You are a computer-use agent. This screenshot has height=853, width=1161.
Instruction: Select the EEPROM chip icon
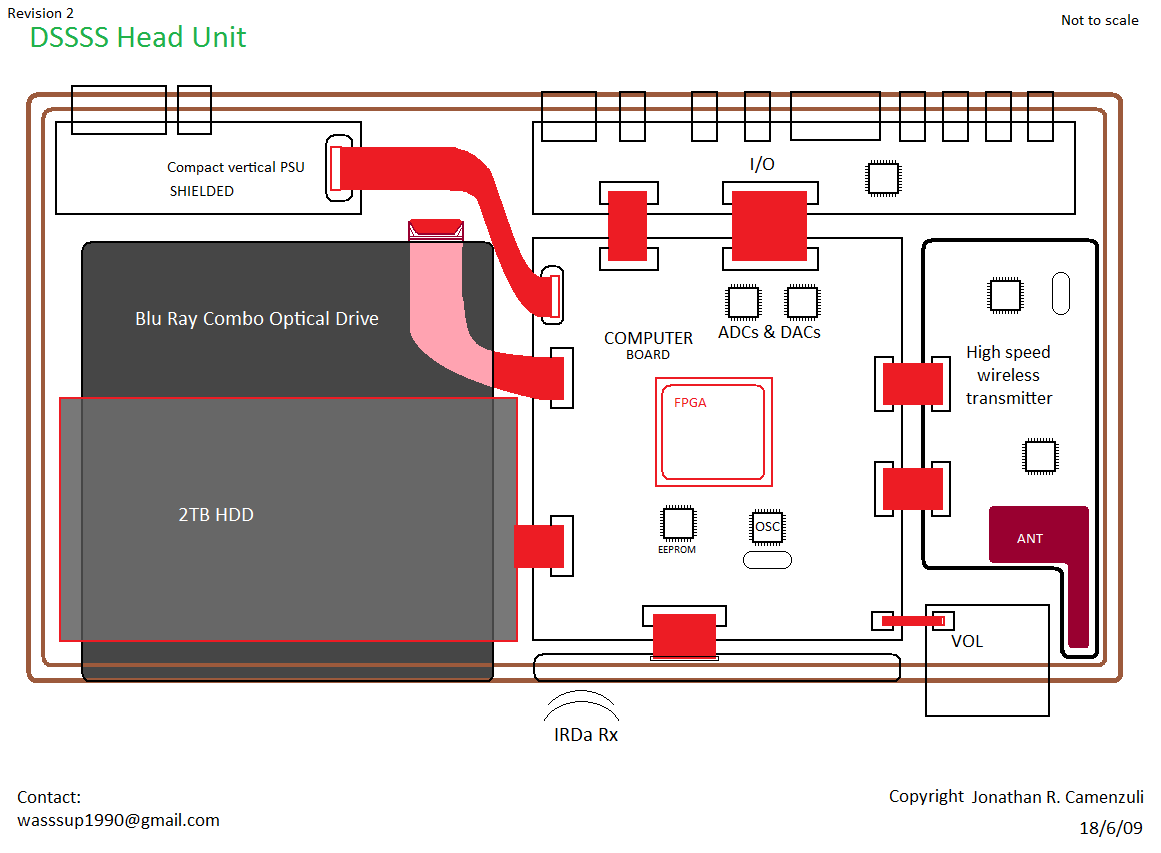tap(678, 523)
